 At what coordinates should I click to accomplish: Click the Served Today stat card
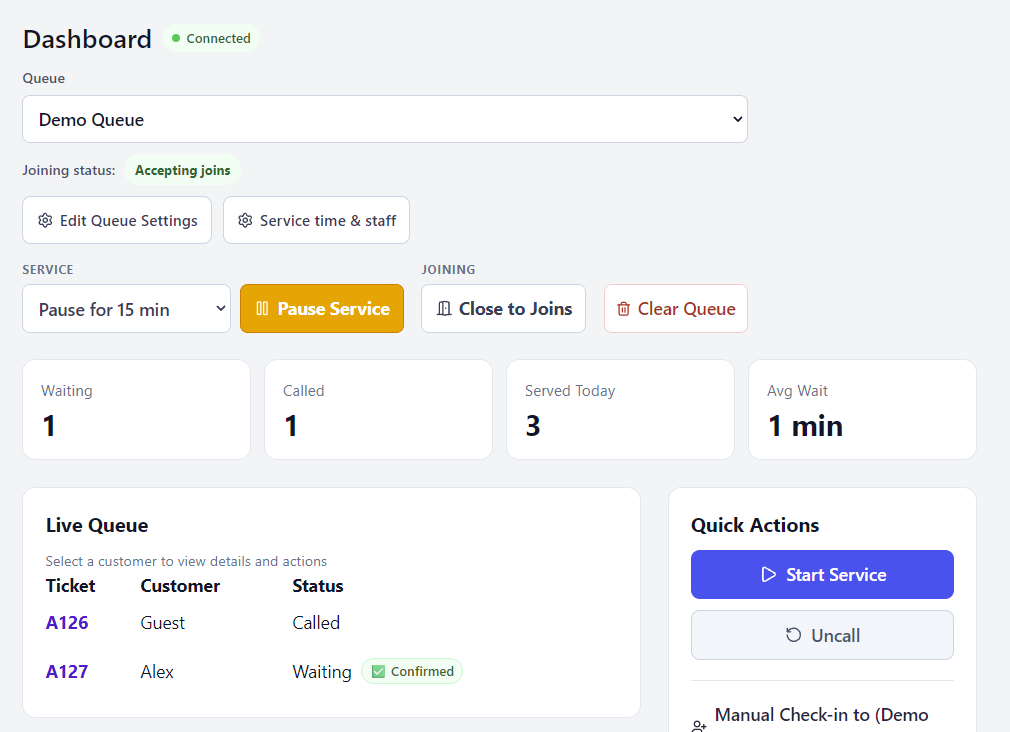coord(620,409)
